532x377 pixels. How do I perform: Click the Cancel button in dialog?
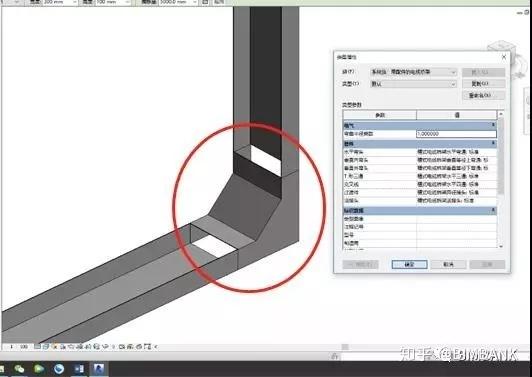click(449, 264)
